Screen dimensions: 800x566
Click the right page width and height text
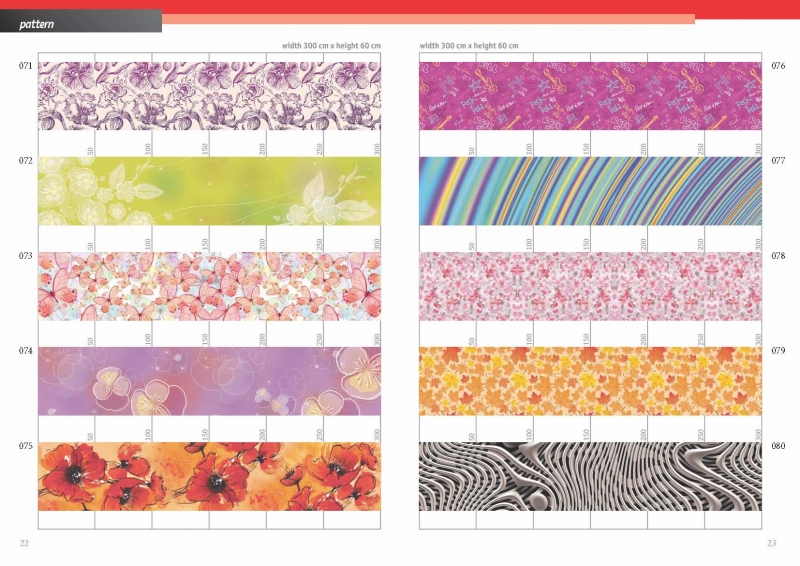click(469, 46)
